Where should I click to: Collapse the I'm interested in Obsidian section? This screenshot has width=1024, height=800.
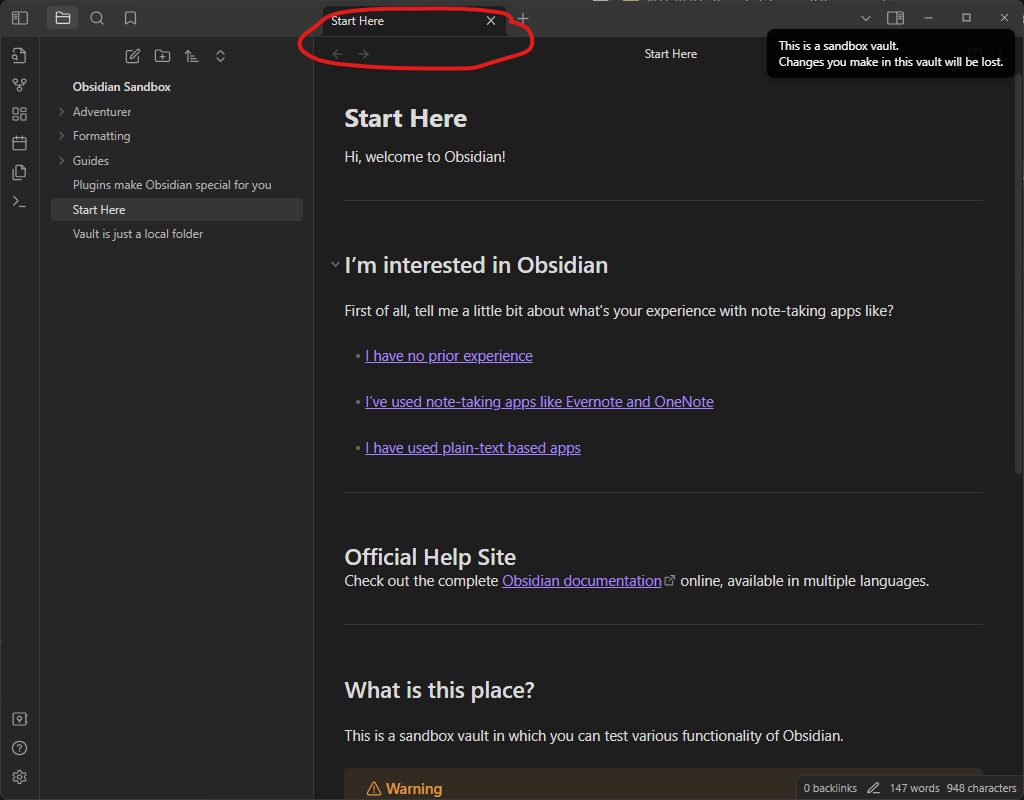coord(334,264)
